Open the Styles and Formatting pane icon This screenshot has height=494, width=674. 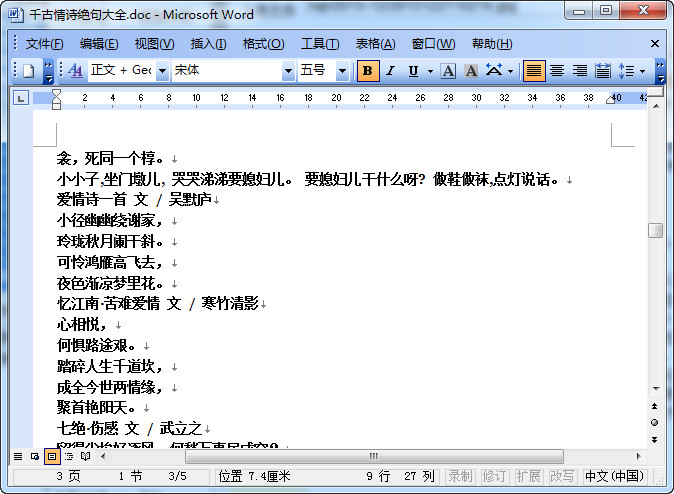click(x=76, y=71)
